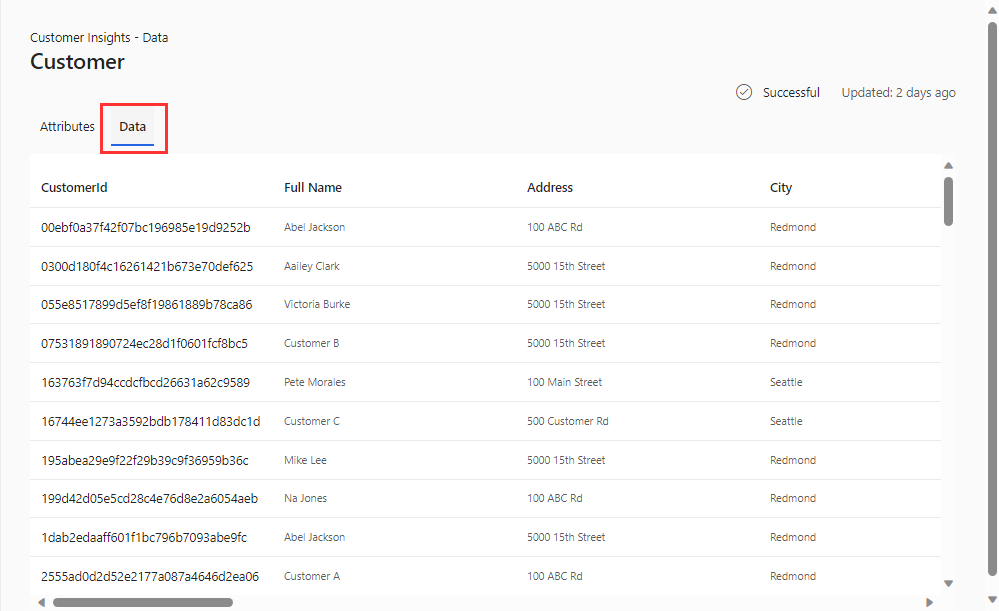Click the Updated: 2 days ago text

898,92
